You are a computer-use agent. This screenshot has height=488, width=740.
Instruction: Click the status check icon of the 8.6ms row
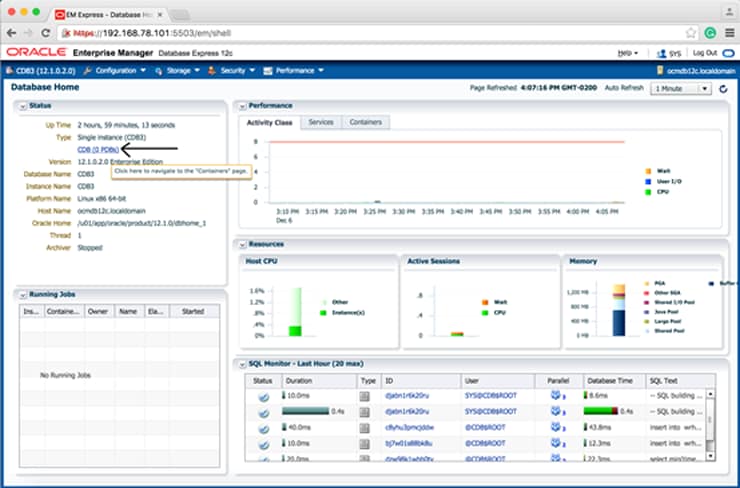263,396
